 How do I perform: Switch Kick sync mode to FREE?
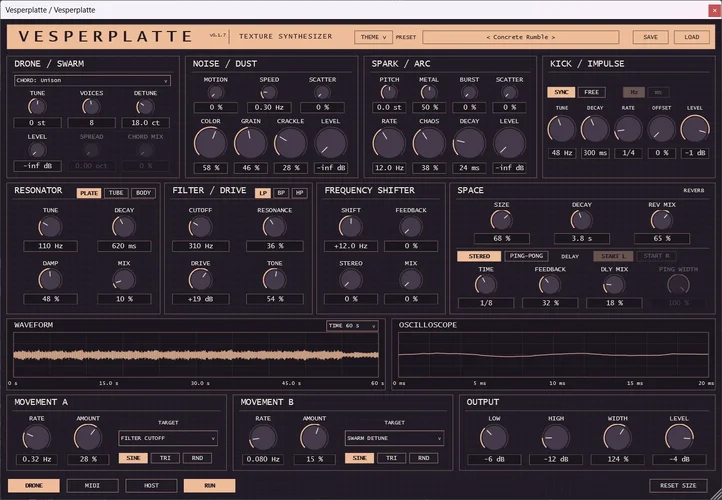(591, 92)
